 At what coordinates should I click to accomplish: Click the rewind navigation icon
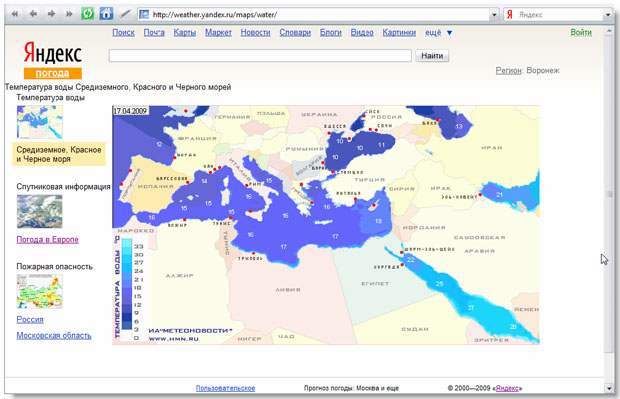click(15, 14)
